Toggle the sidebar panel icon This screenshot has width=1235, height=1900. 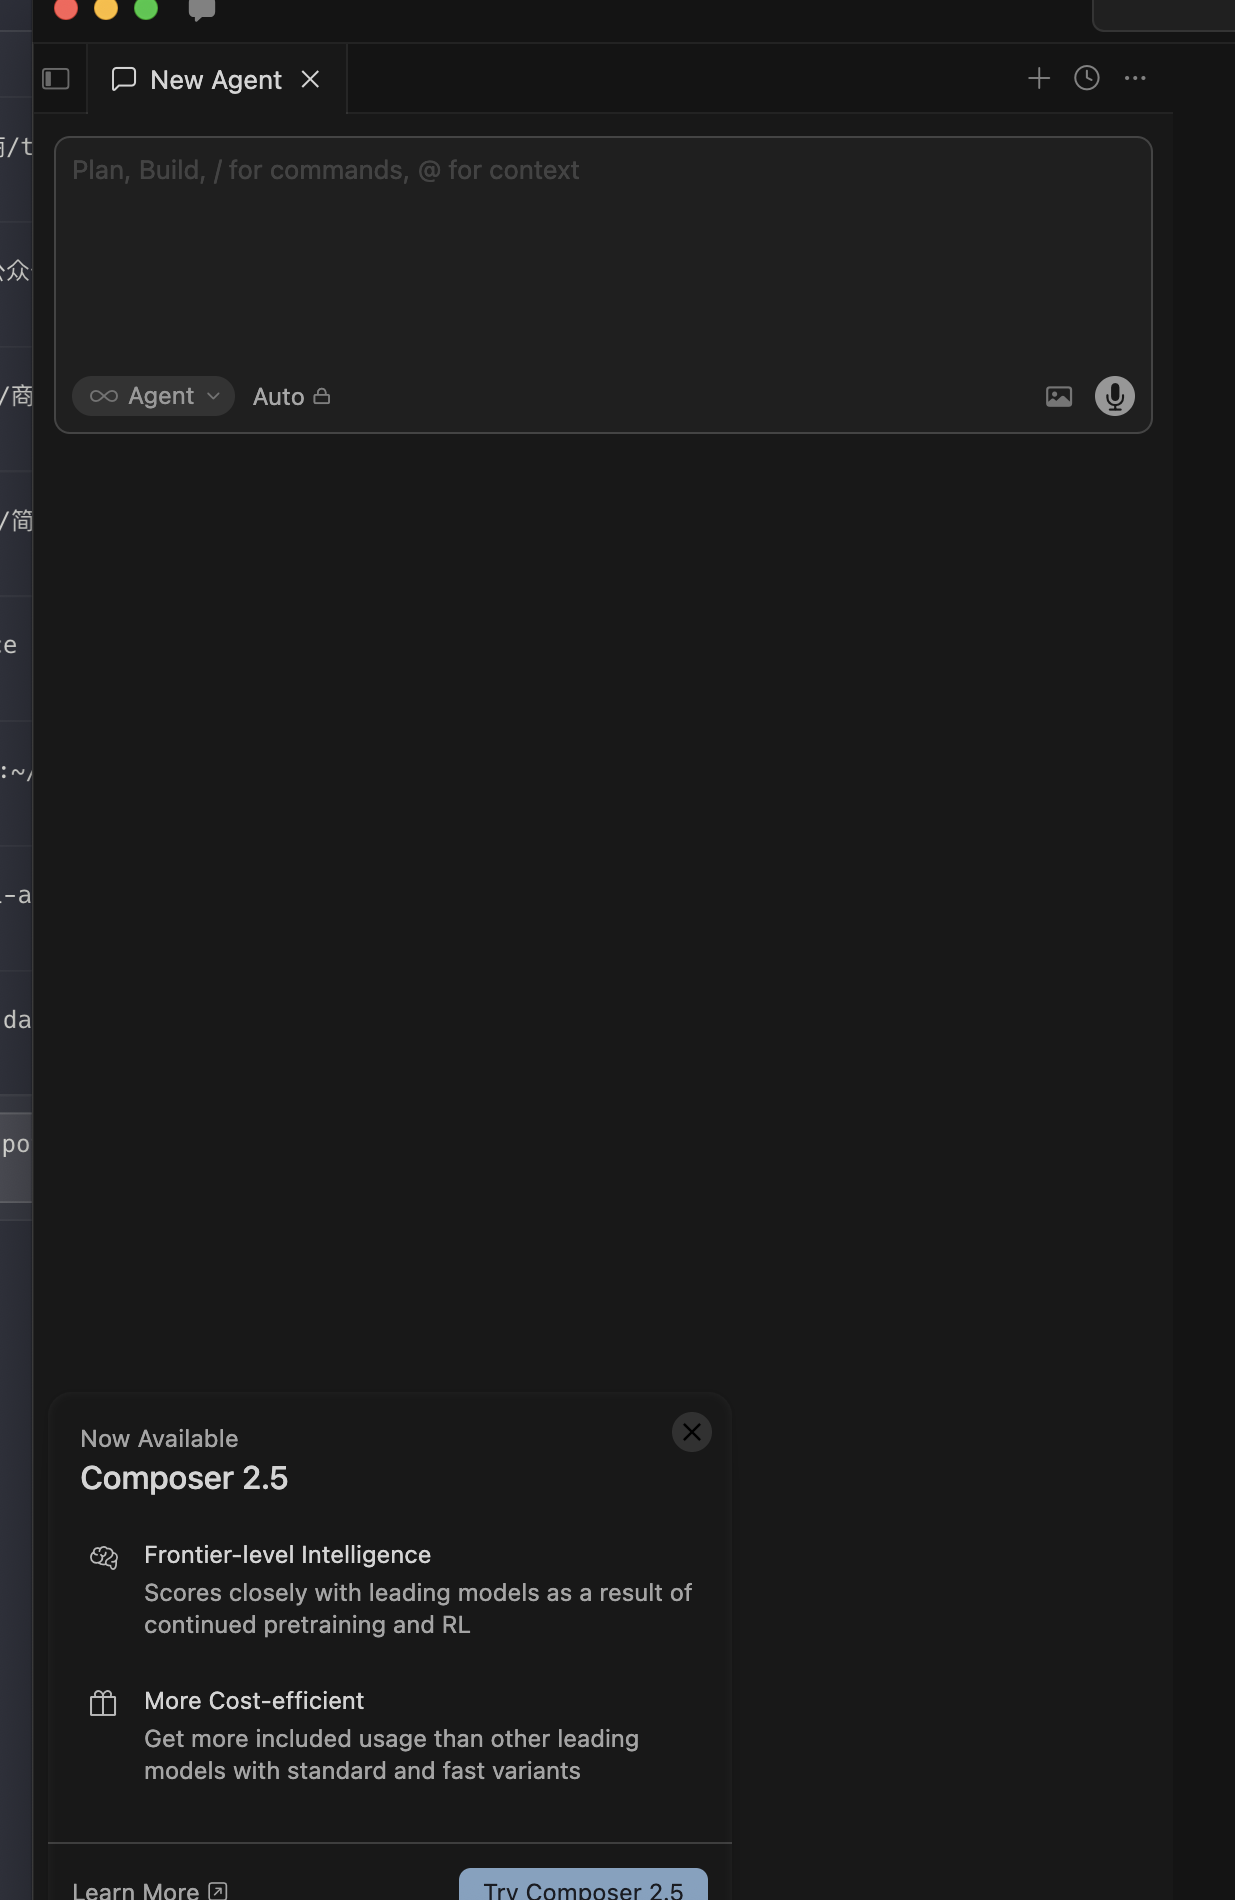click(x=56, y=79)
